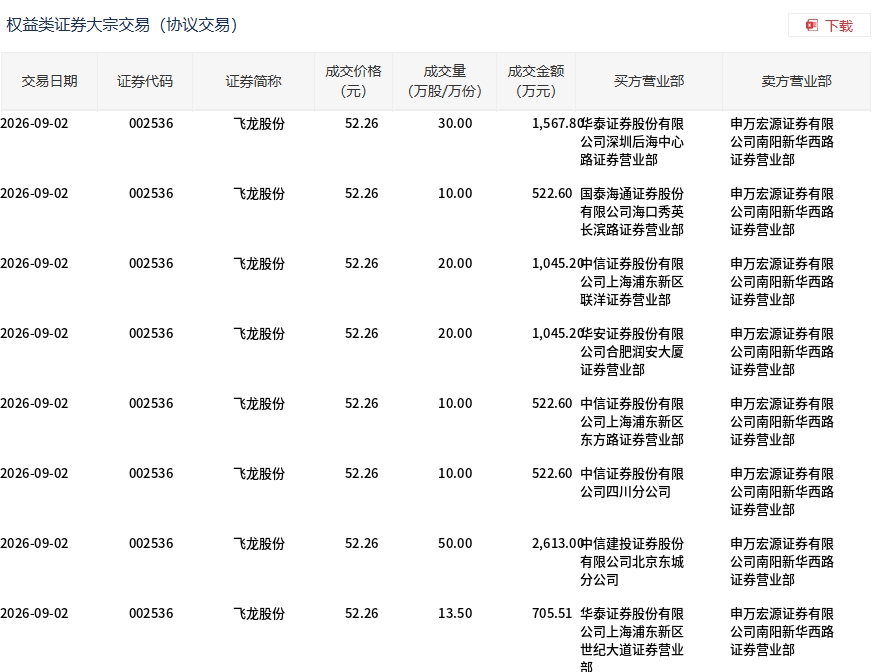
Task: Select buyer 华泰证券上海浦东新区世纪大道证券营业部
Action: [x=632, y=640]
